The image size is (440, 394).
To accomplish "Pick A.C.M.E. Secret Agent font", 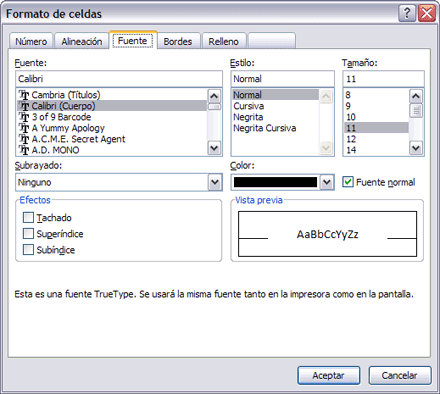I will point(112,139).
